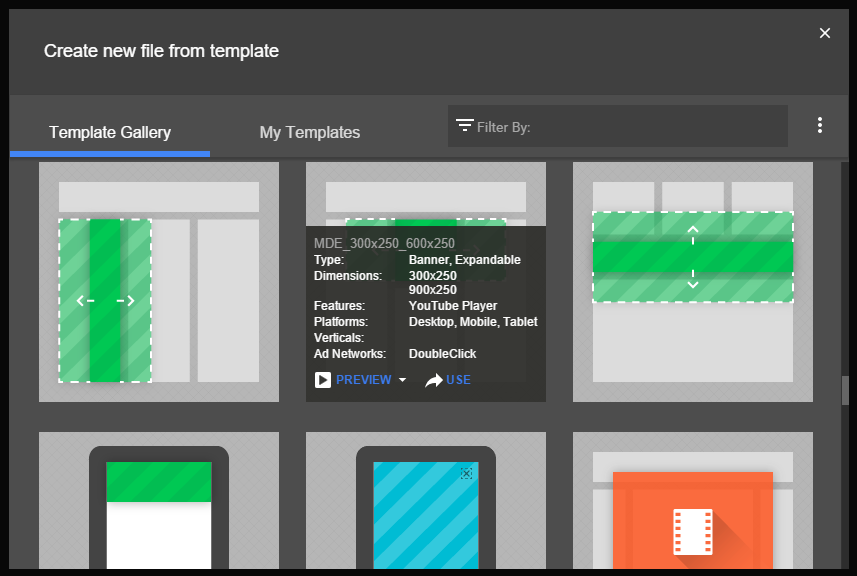The height and width of the screenshot is (576, 857).
Task: Click the down chevron on the vertical expandable banner
Action: click(692, 284)
